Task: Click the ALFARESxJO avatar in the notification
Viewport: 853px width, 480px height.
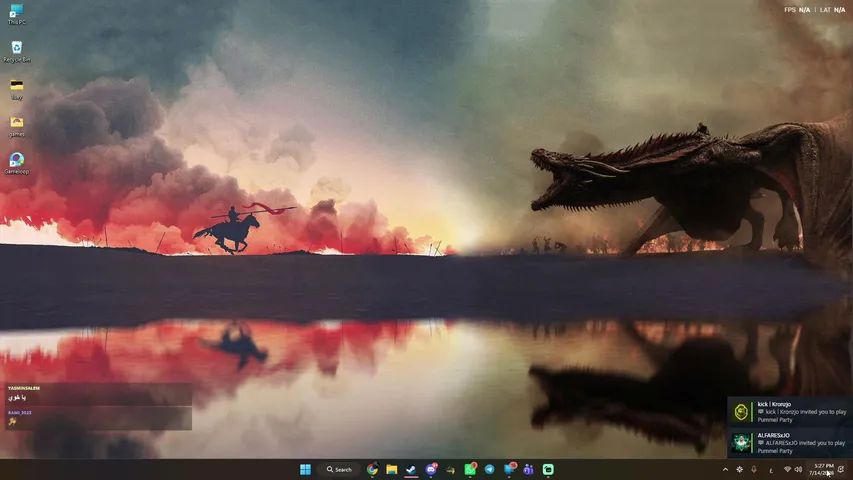Action: tap(741, 443)
